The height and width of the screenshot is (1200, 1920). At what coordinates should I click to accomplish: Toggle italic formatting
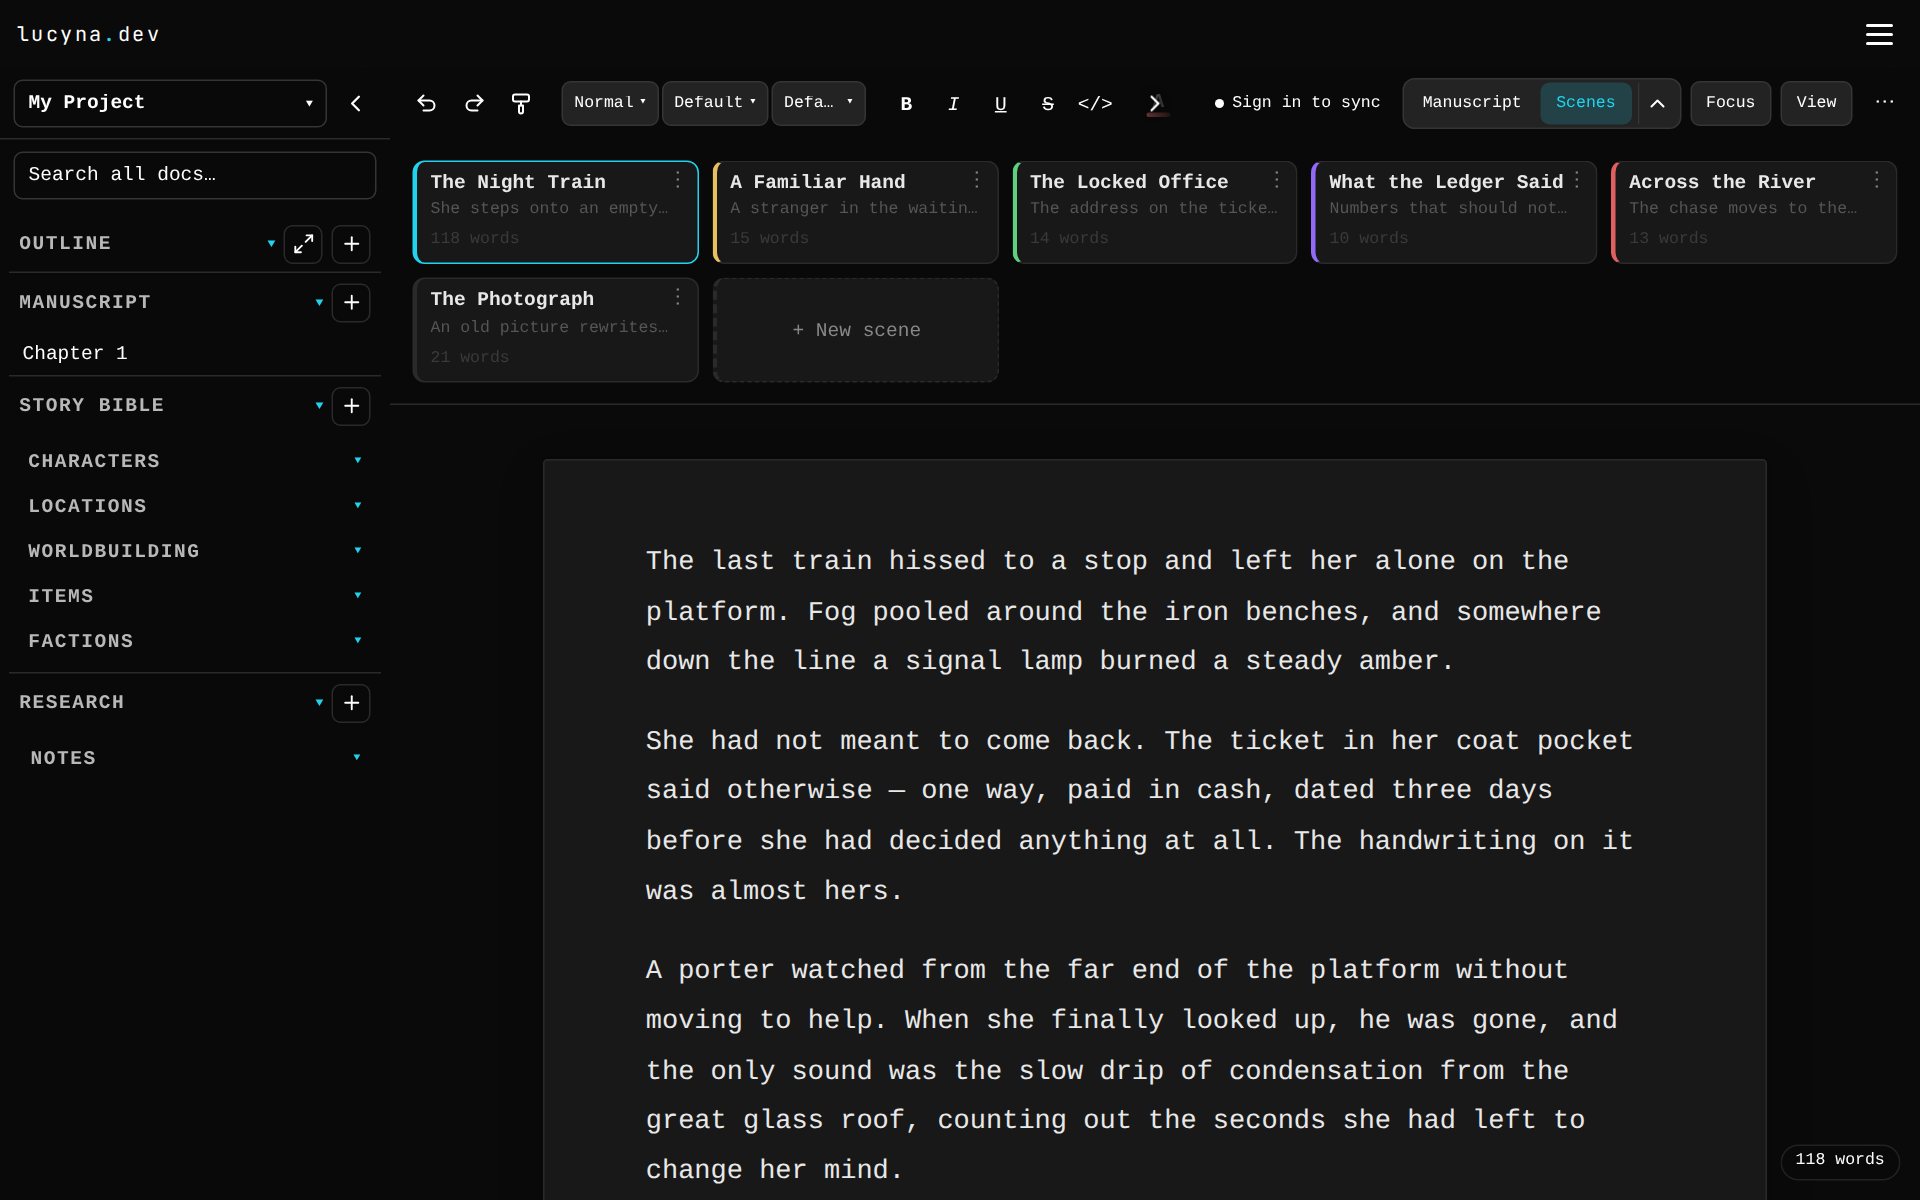[953, 103]
